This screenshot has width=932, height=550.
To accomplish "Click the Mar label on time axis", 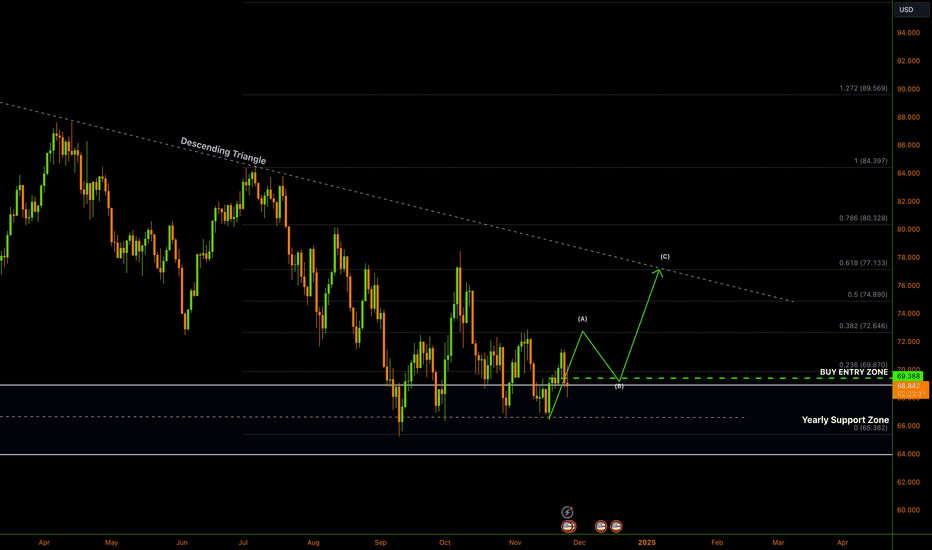I will [778, 543].
